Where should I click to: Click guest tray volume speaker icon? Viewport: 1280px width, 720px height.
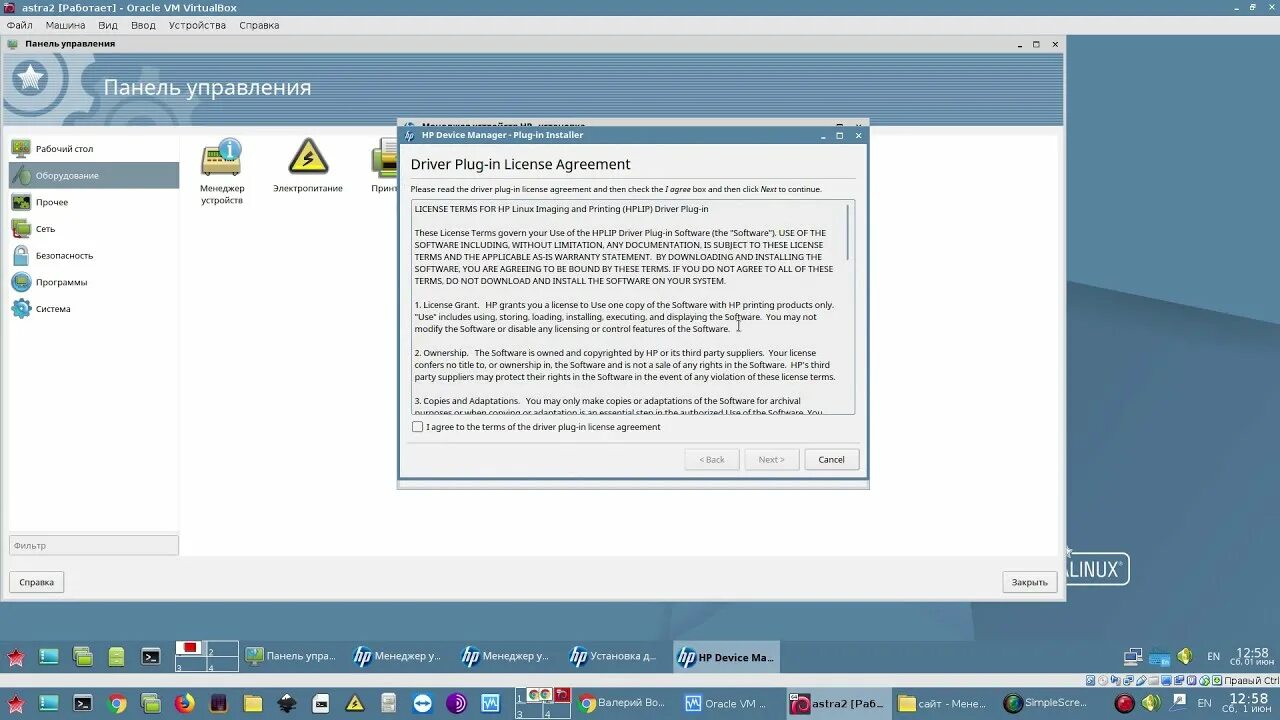click(1185, 657)
